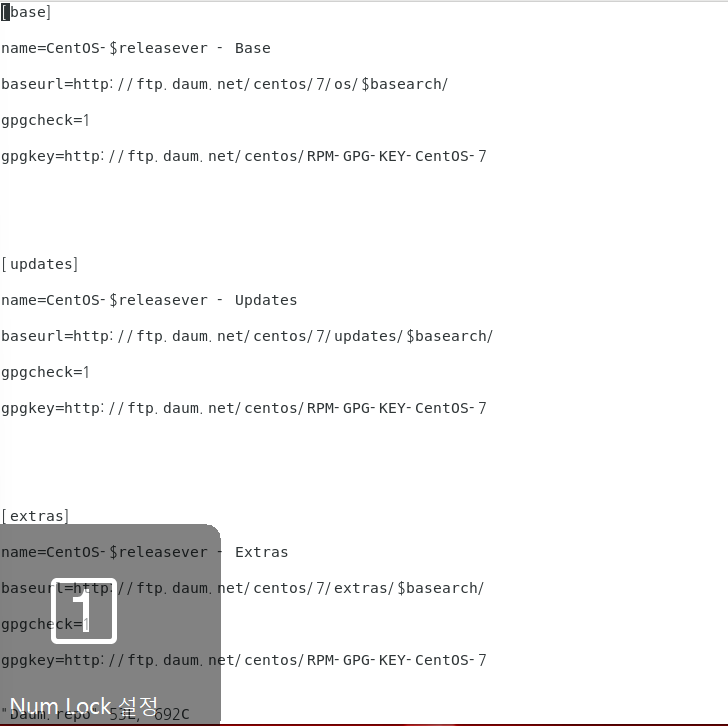
Task: Click the gpgkey URL under the base section
Action: click(244, 156)
